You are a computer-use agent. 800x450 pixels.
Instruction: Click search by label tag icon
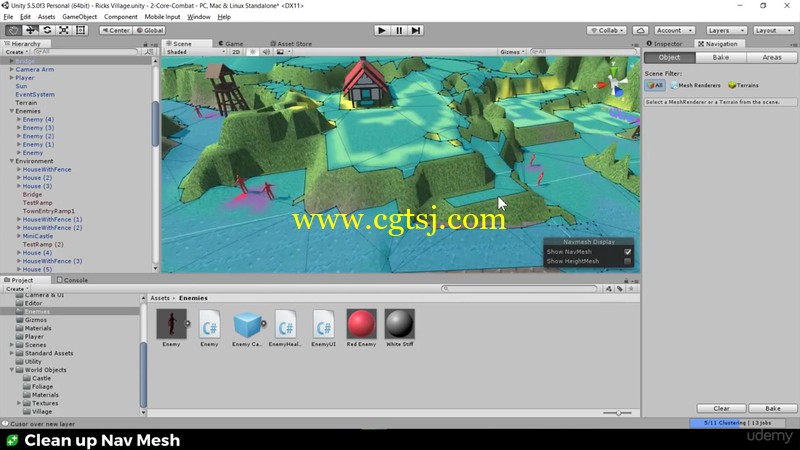[x=620, y=289]
